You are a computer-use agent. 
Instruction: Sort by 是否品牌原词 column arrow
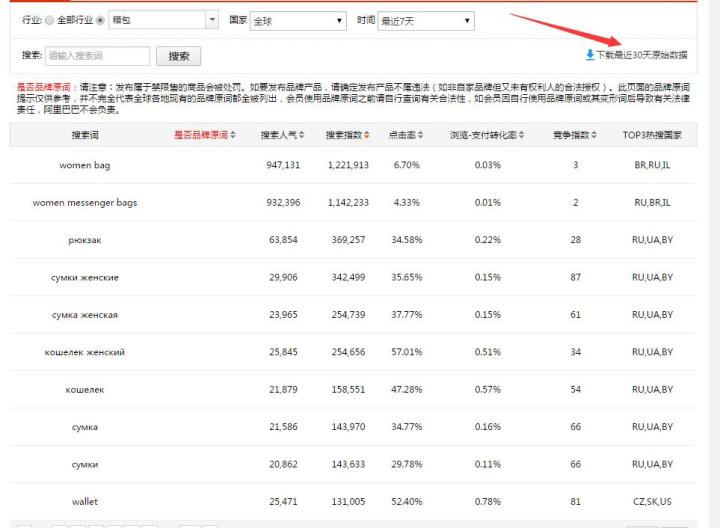[235, 135]
